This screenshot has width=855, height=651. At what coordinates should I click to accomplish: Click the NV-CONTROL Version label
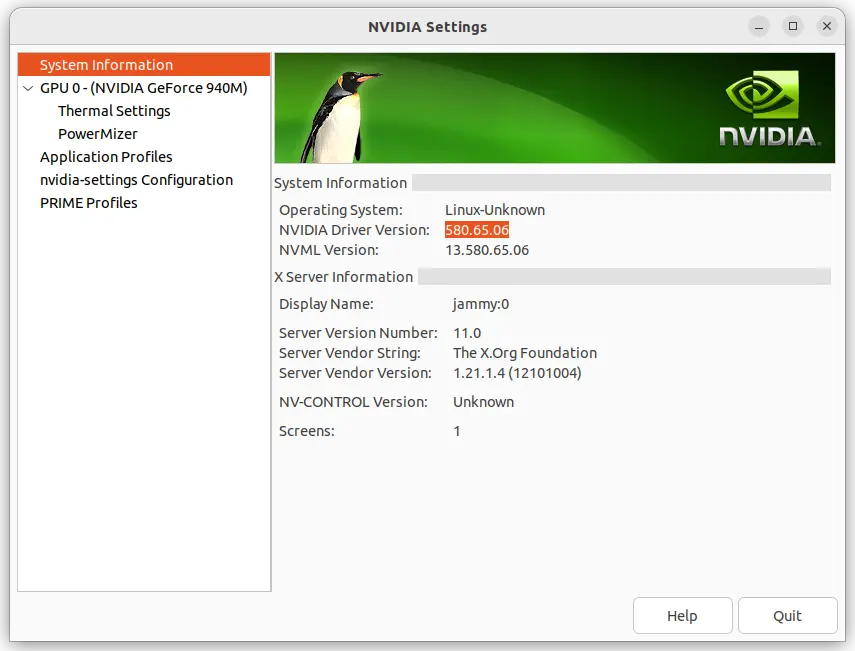tap(353, 402)
